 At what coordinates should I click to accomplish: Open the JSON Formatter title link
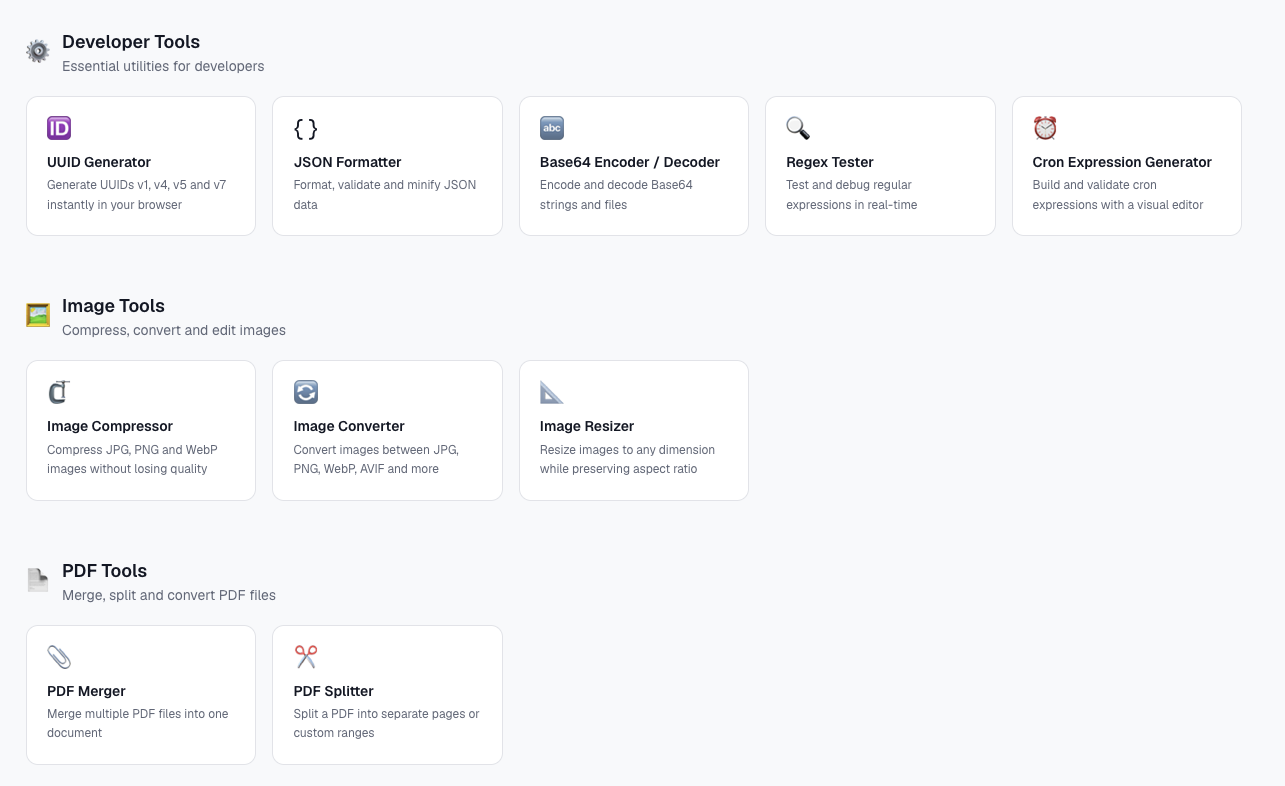coord(347,162)
